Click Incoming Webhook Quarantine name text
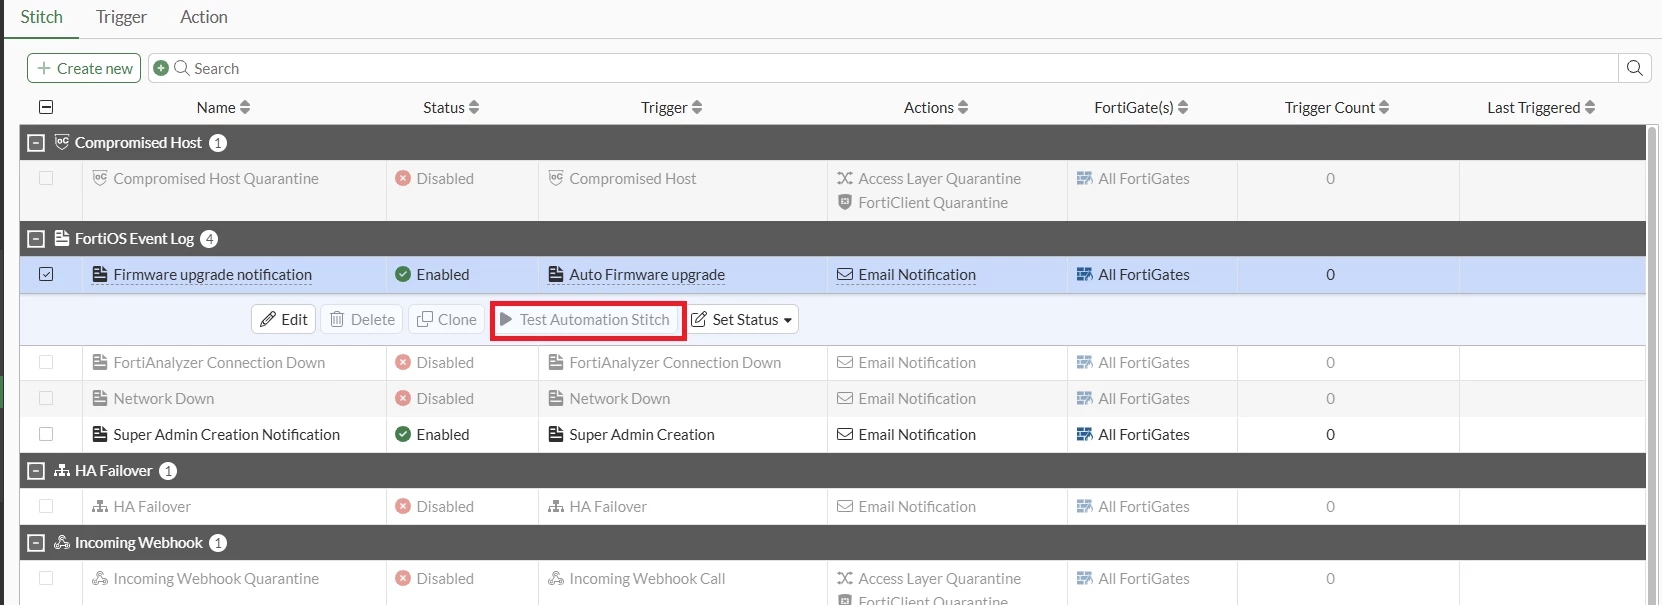Screen dimensions: 1662x605 click(x=216, y=578)
